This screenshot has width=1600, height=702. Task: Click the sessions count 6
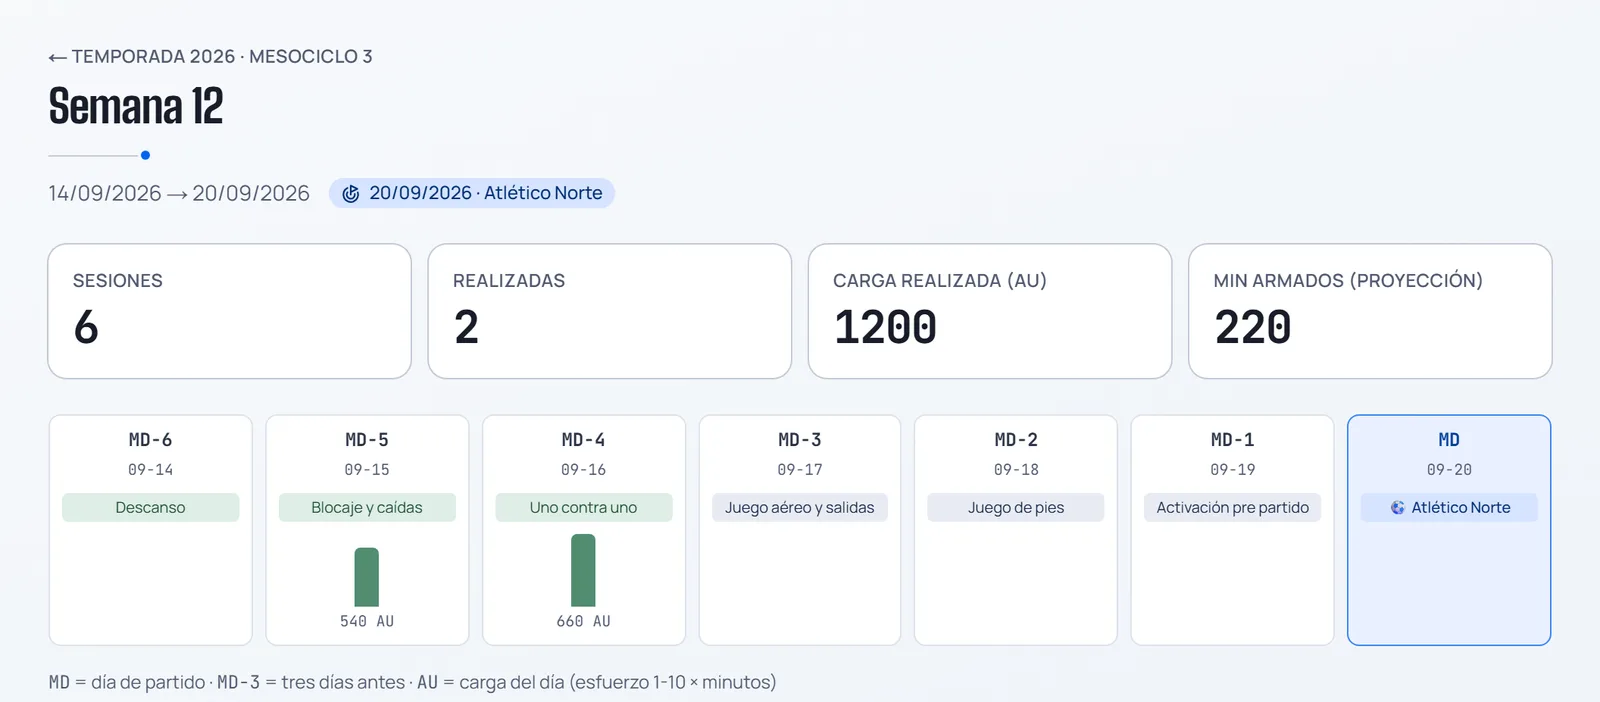coord(86,328)
